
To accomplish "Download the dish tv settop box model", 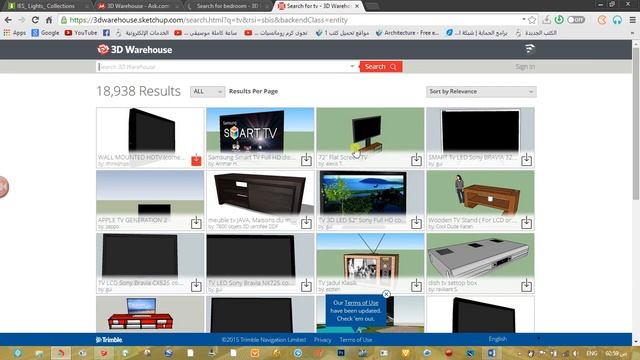I will pos(526,286).
